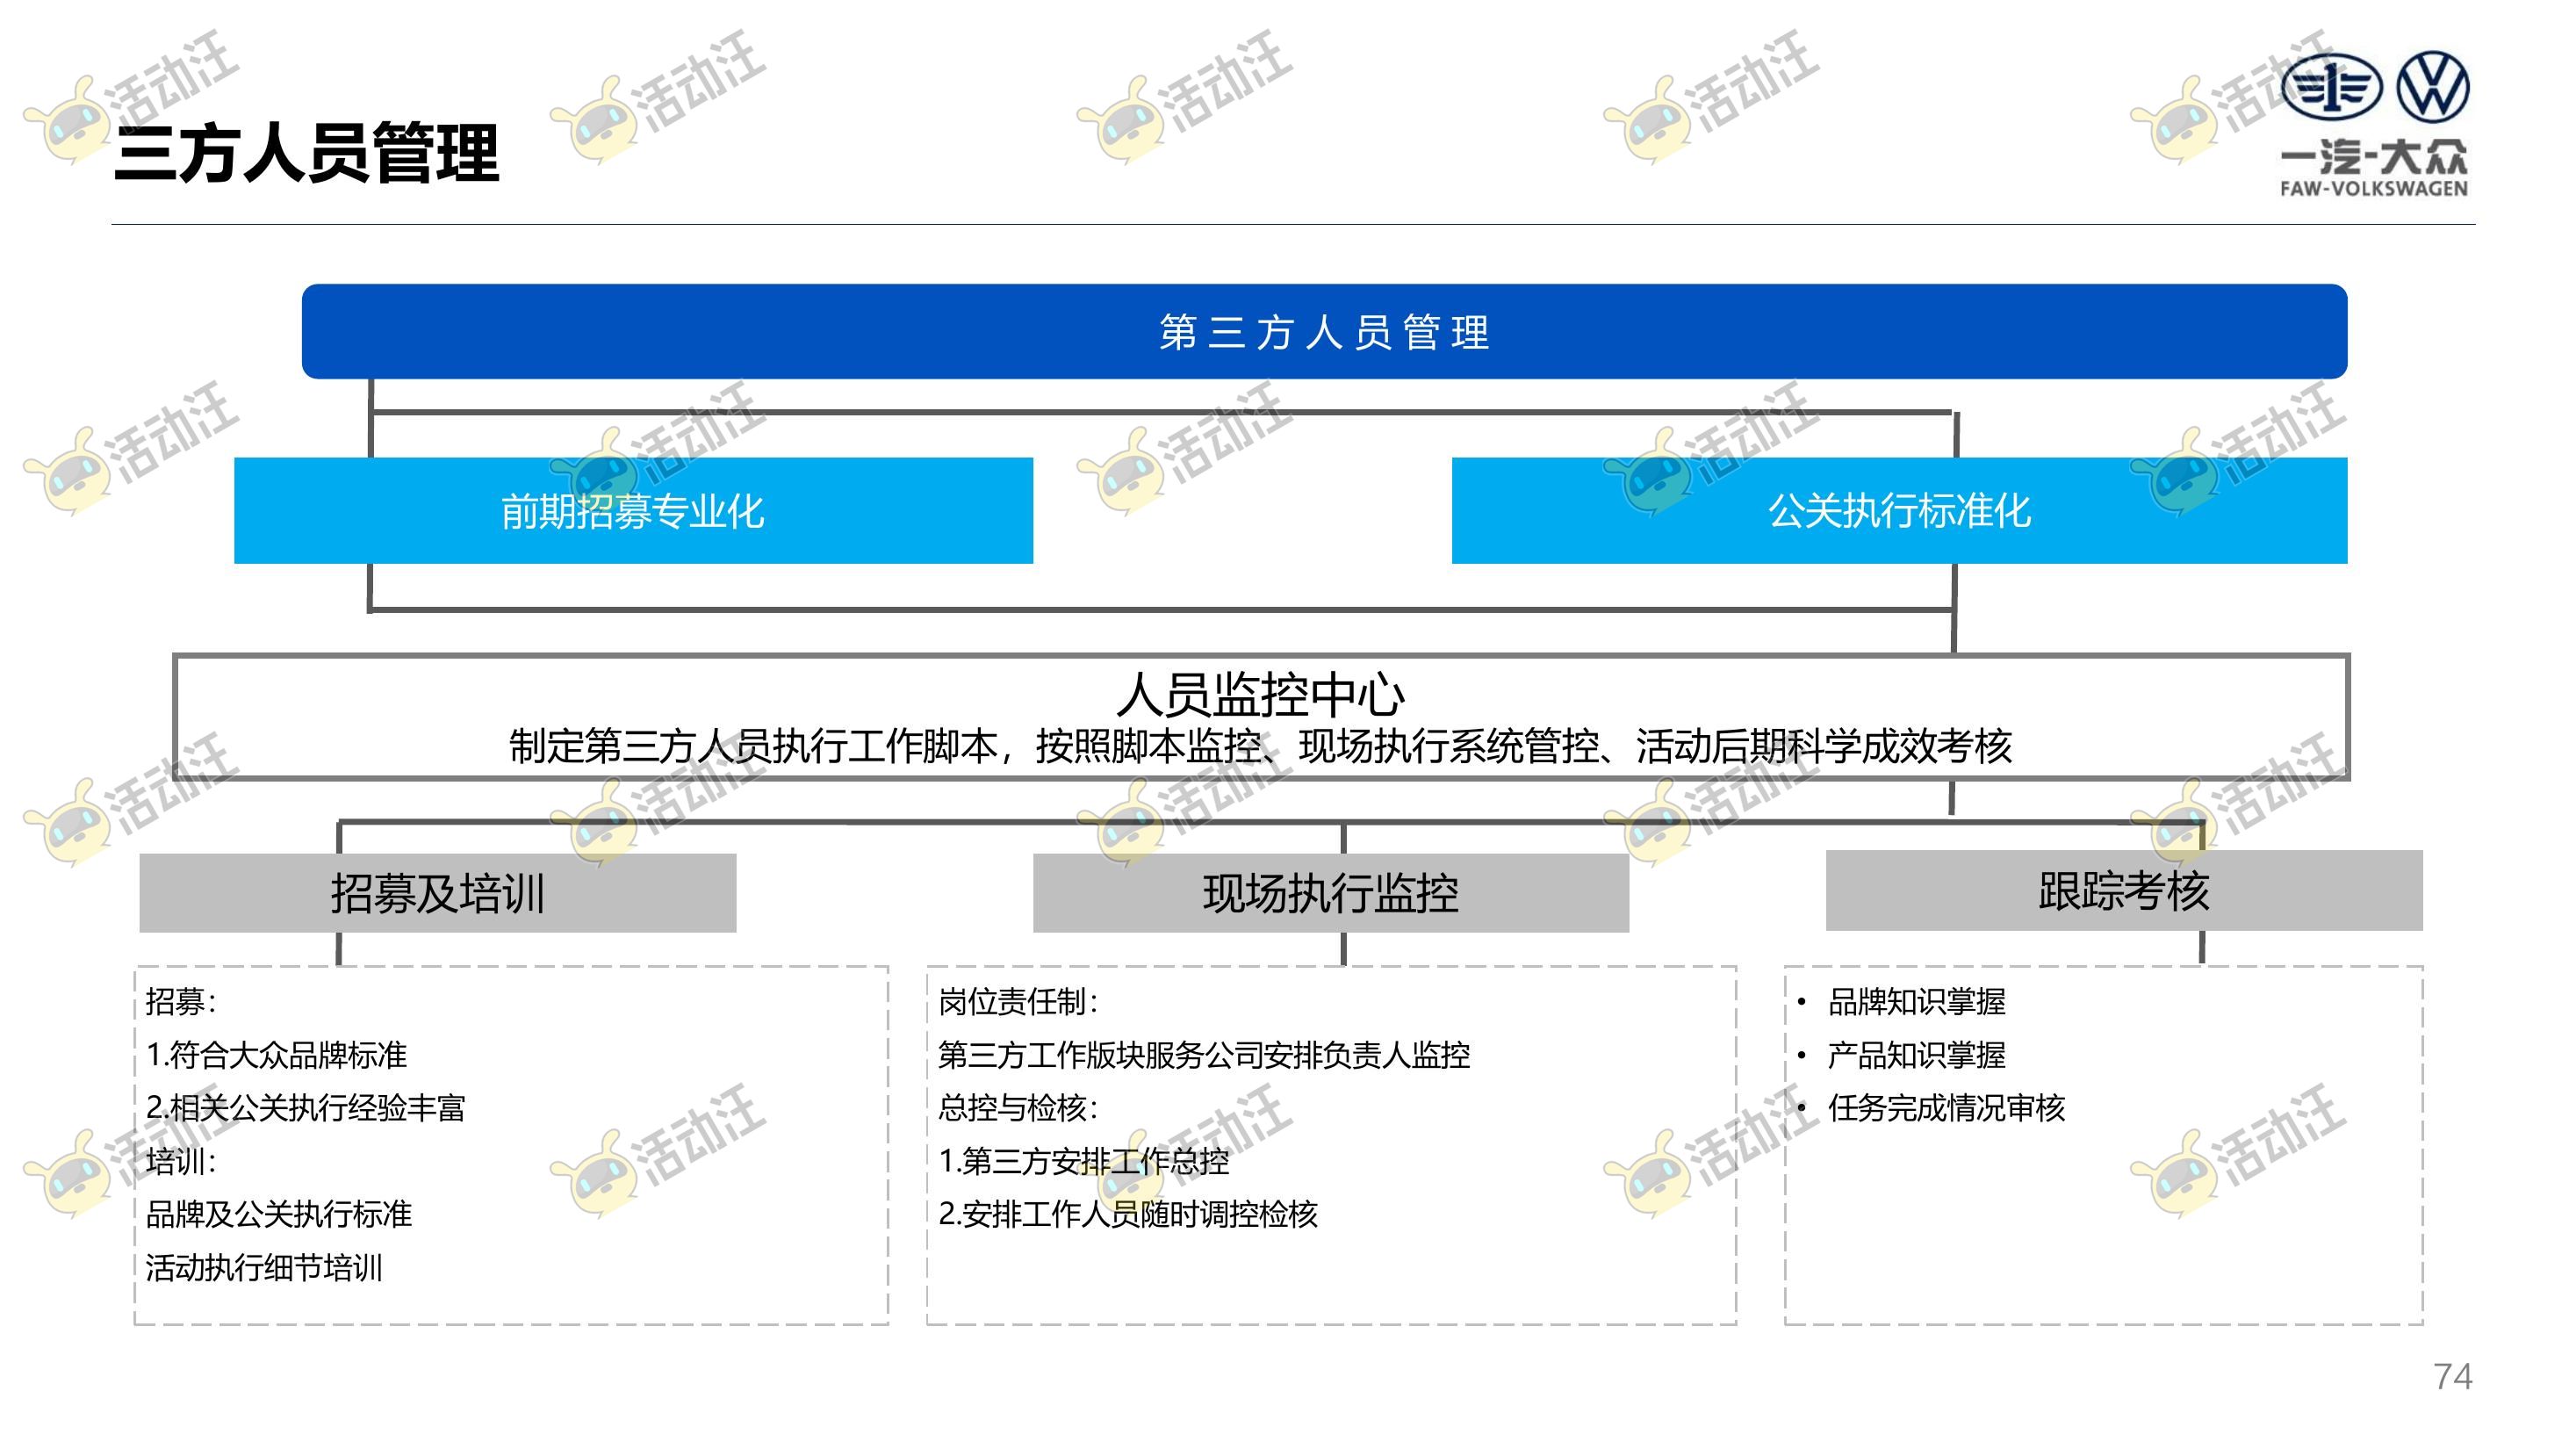The height and width of the screenshot is (1449, 2576).
Task: Click the 岗位责任制: label
Action: tap(1018, 1001)
